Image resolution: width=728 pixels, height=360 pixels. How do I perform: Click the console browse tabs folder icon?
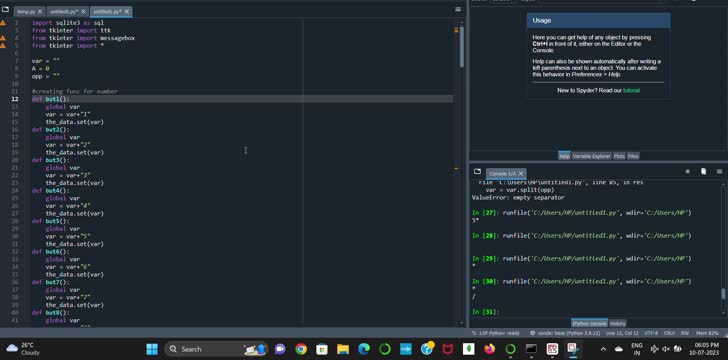(477, 171)
